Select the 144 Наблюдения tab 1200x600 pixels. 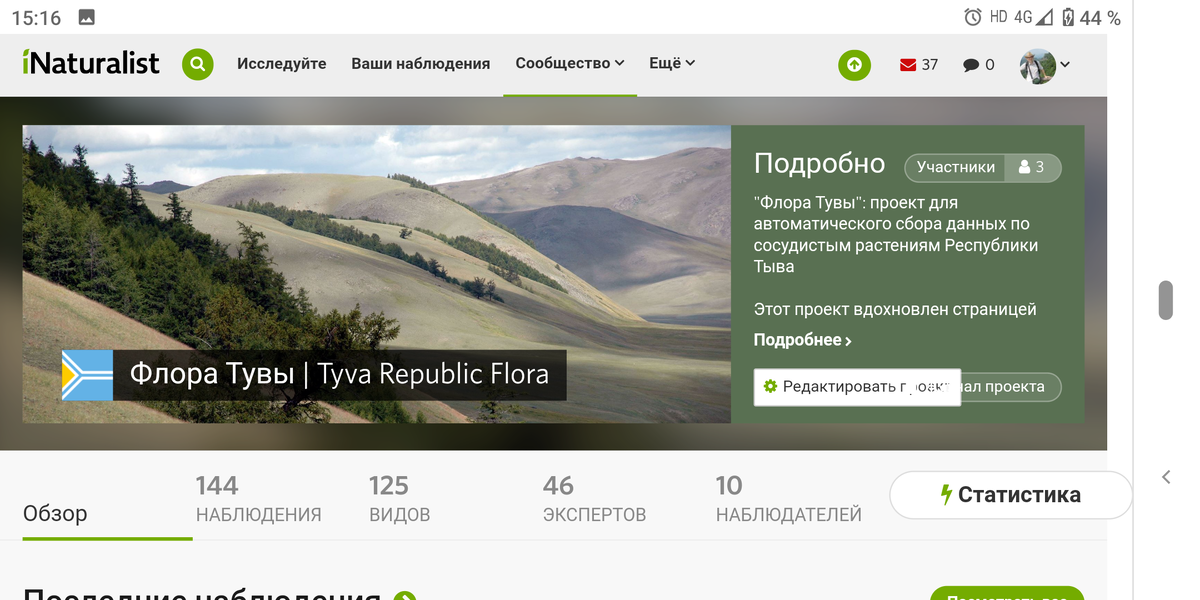[x=259, y=500]
